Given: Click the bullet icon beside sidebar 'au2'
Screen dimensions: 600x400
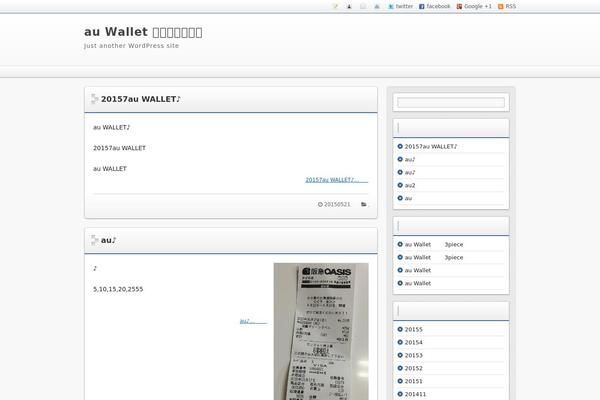Looking at the screenshot, I should tap(400, 185).
